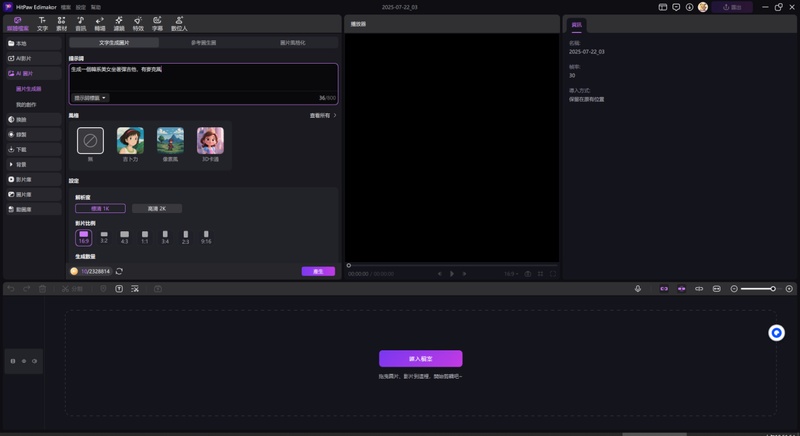
Task: Click the snapshot icon in player controls
Action: coord(528,274)
